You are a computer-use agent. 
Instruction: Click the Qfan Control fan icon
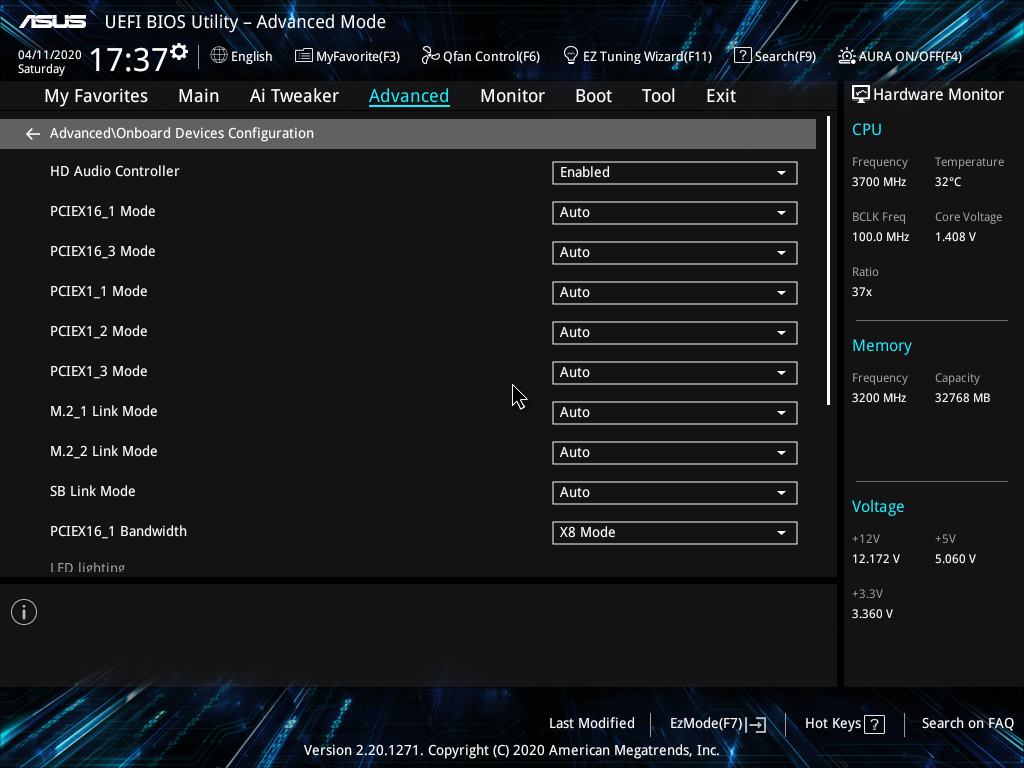click(x=430, y=56)
